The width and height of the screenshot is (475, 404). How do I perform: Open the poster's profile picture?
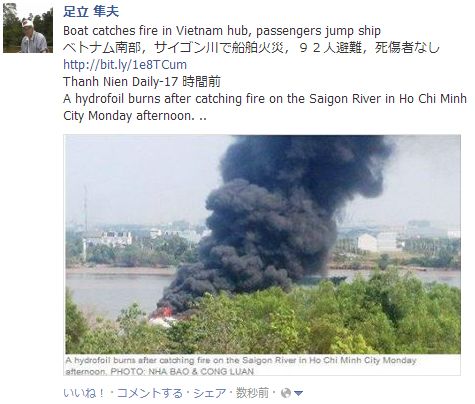click(x=28, y=28)
